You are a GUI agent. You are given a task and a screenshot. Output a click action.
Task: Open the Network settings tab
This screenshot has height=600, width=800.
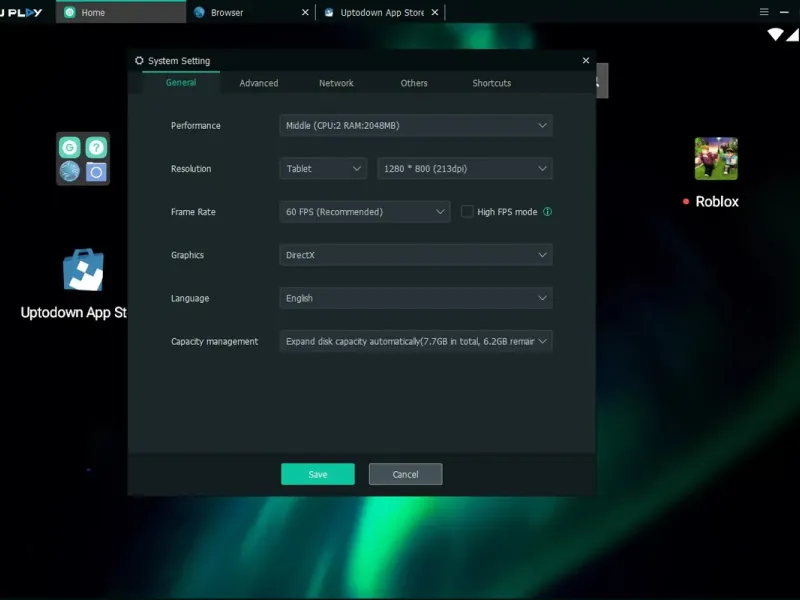336,83
